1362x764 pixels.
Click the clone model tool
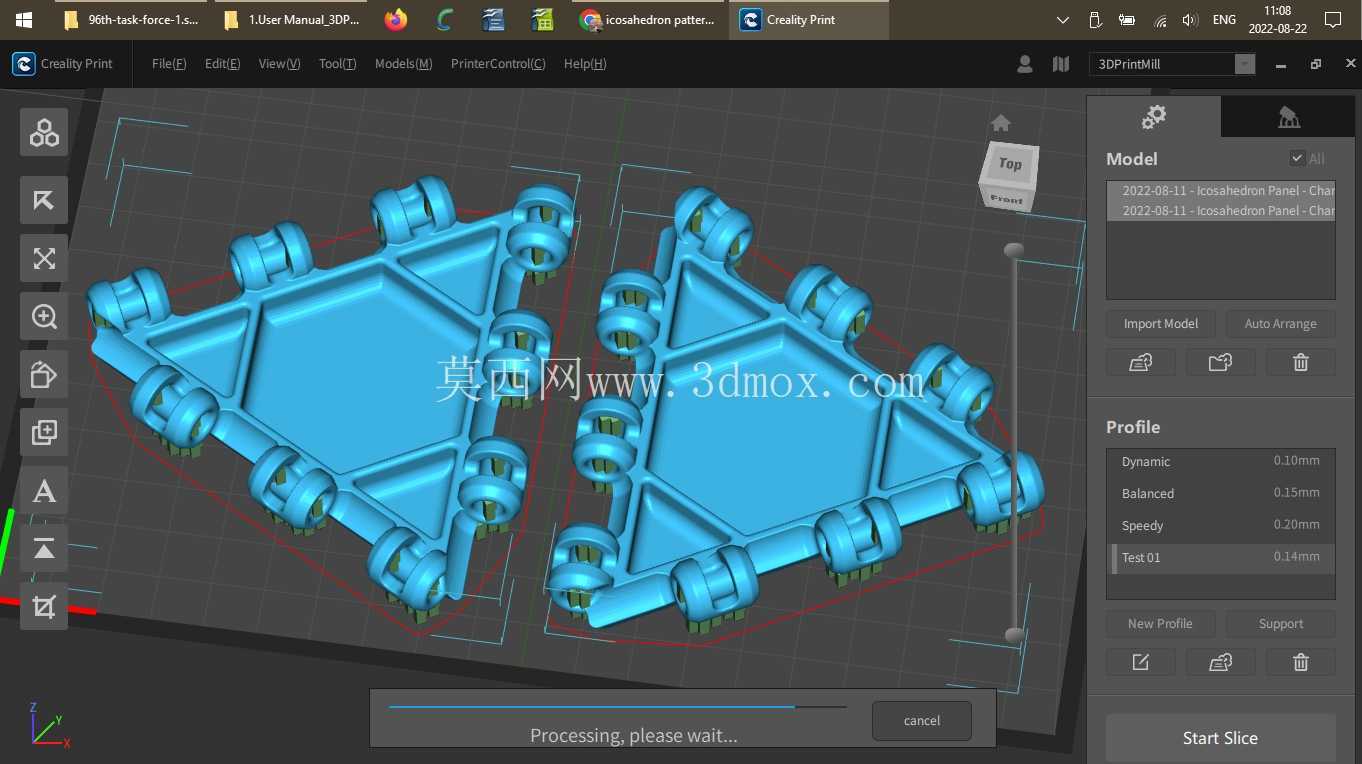(x=44, y=432)
